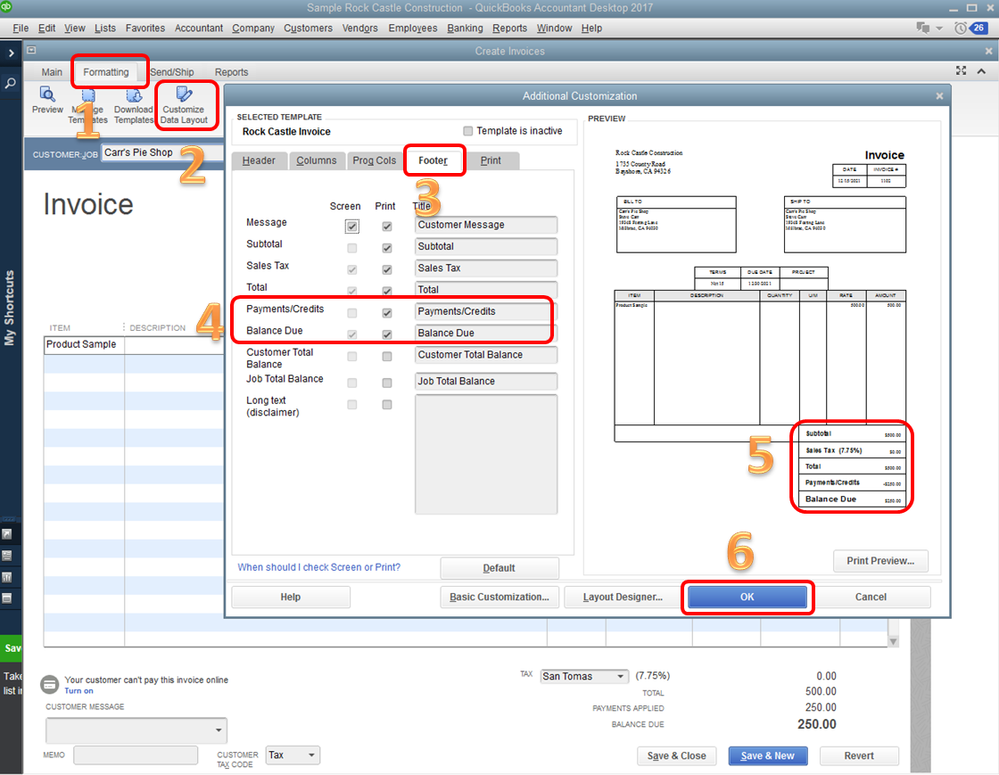The image size is (999, 775).
Task: Click the Revert button
Action: 859,756
